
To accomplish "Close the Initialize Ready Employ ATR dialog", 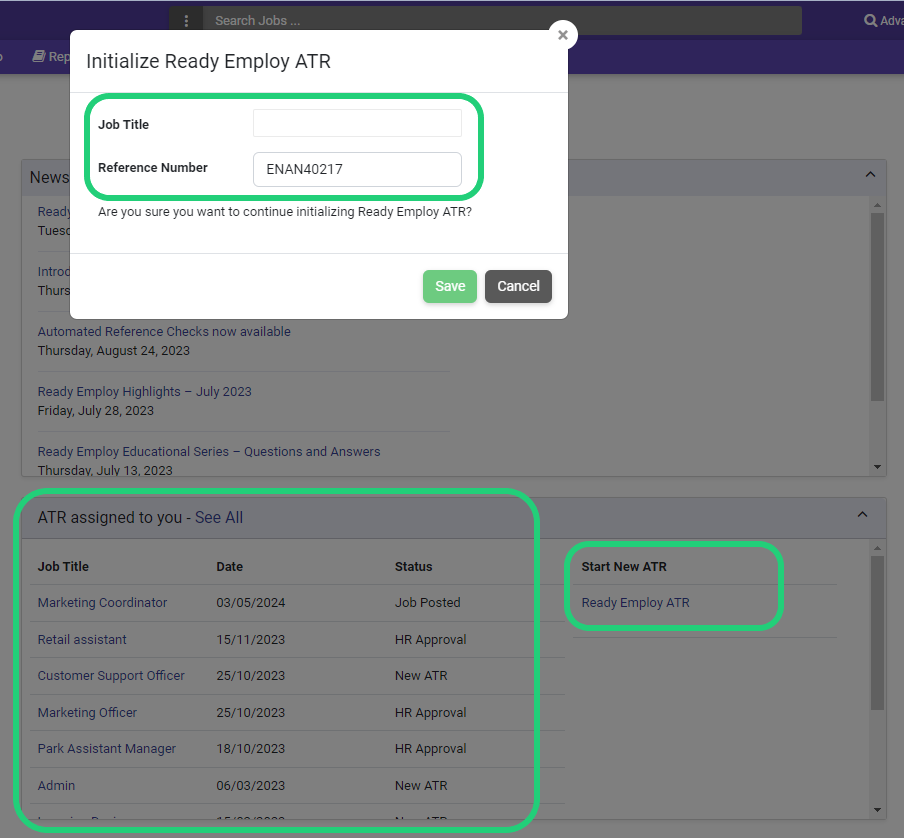I will point(563,35).
